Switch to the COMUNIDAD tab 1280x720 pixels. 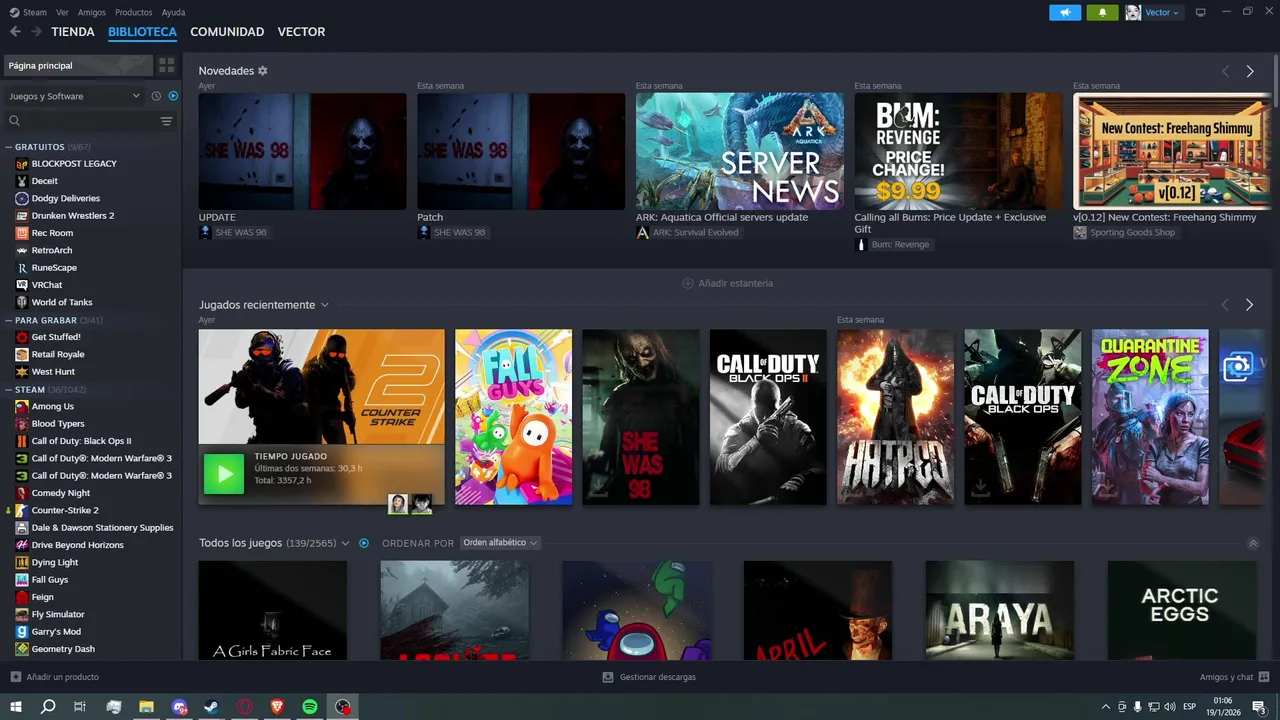(227, 32)
